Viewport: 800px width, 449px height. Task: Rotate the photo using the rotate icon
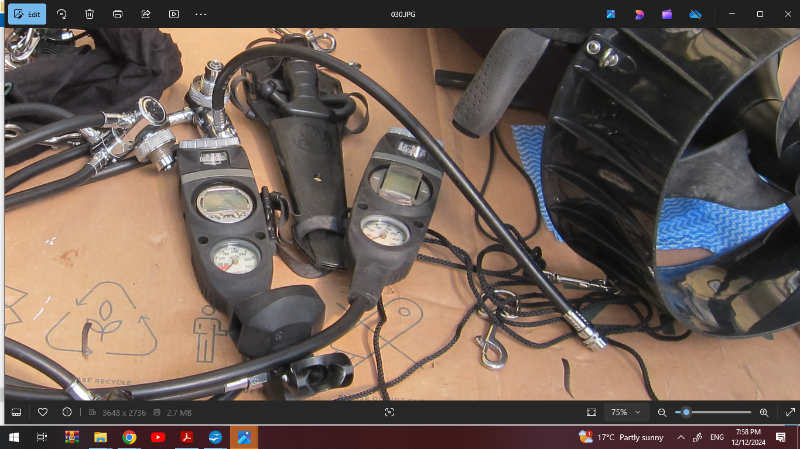(62, 14)
